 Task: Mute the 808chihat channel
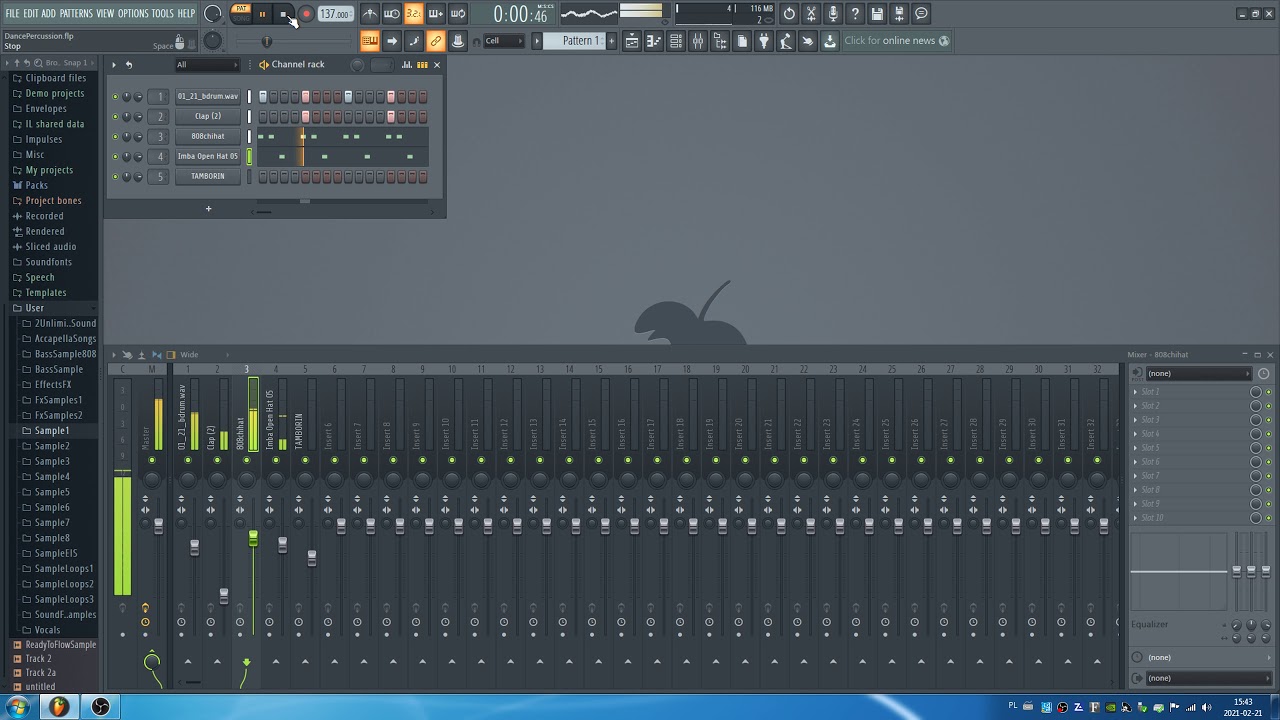click(x=115, y=137)
